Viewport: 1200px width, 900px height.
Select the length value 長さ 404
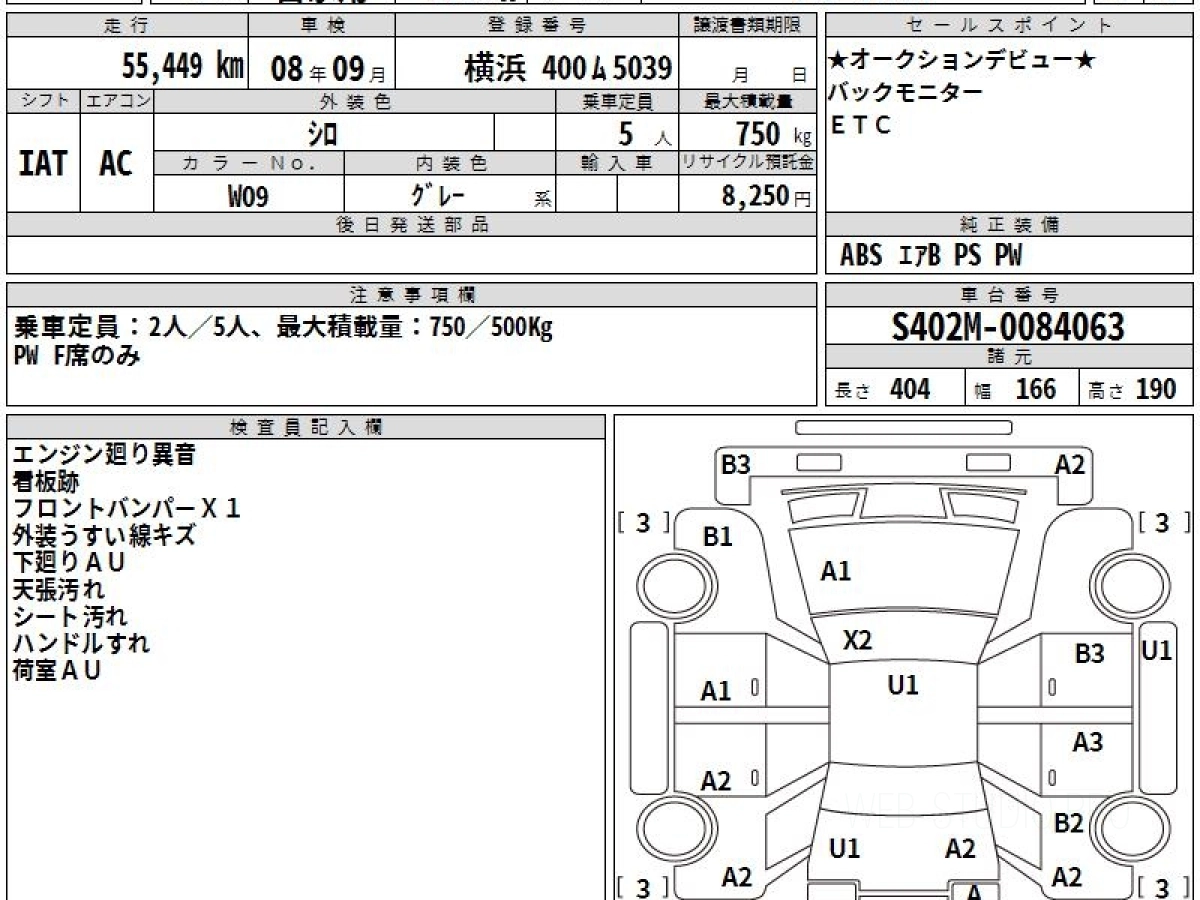coord(882,389)
